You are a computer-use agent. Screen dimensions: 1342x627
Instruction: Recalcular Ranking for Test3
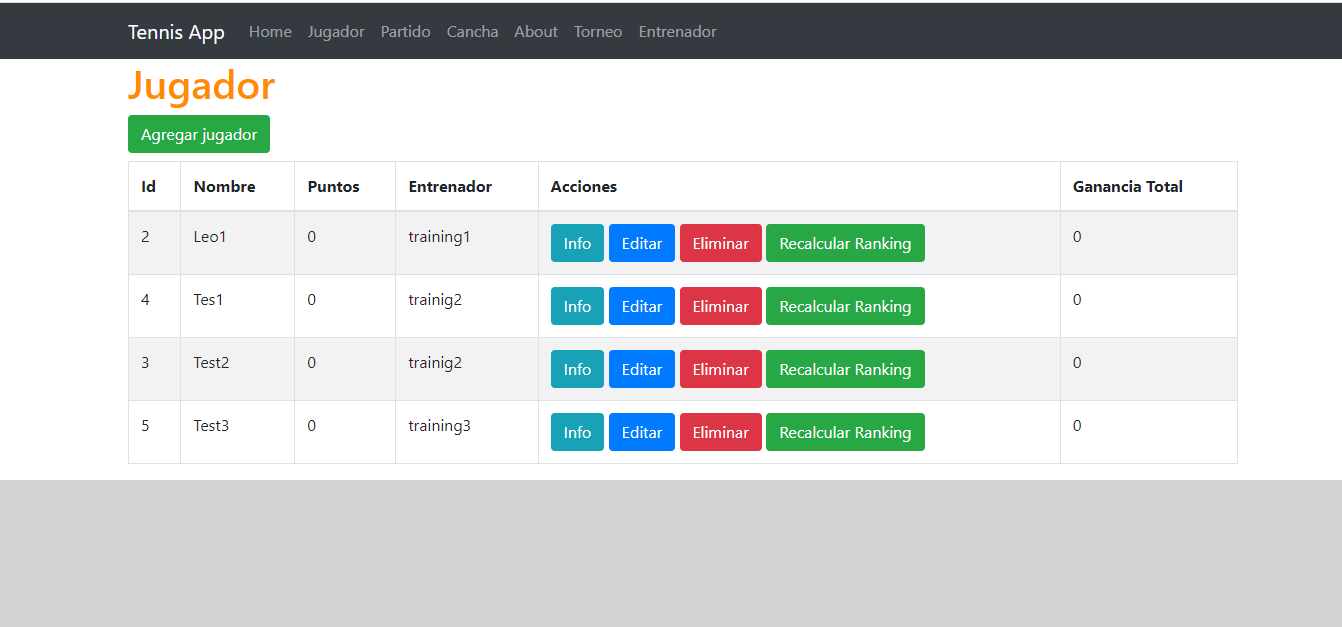click(845, 432)
